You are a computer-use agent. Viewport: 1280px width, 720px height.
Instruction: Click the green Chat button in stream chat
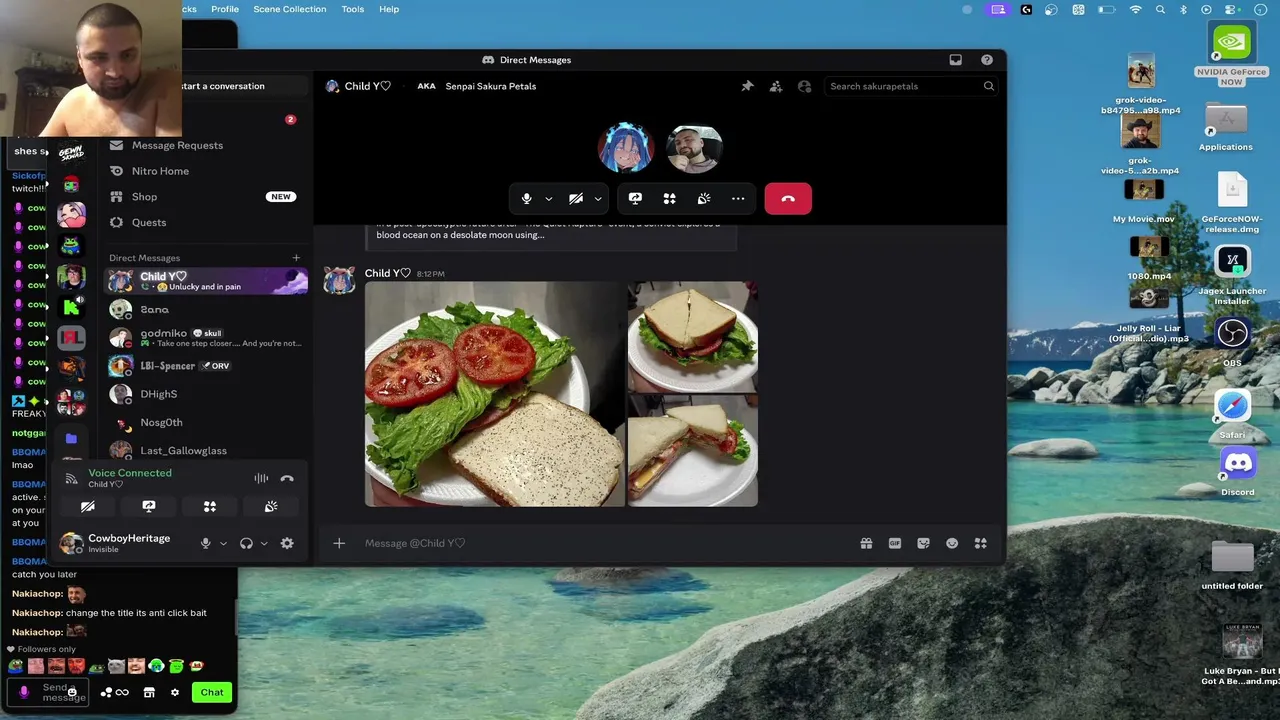click(x=212, y=692)
